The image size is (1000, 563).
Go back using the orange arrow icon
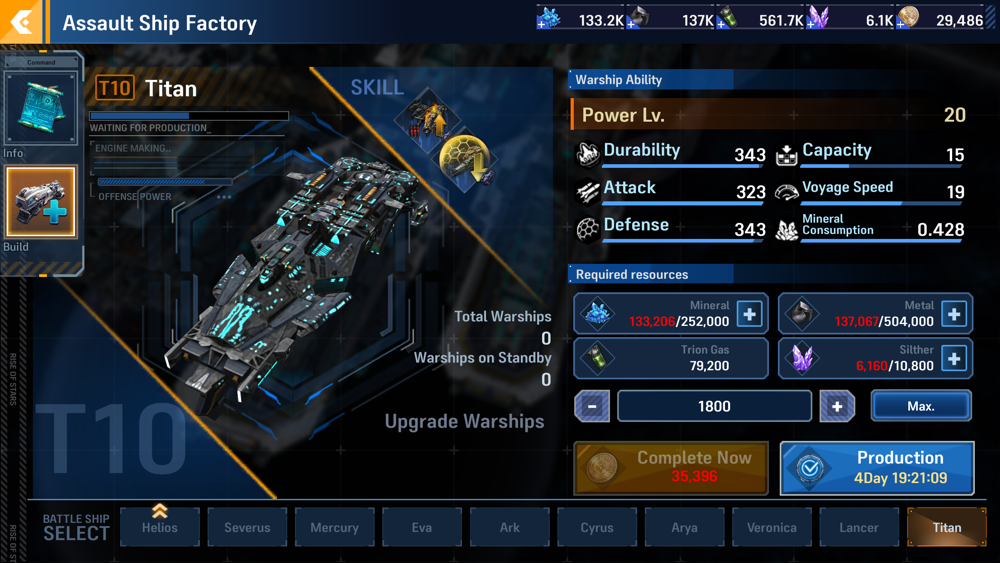tap(21, 22)
